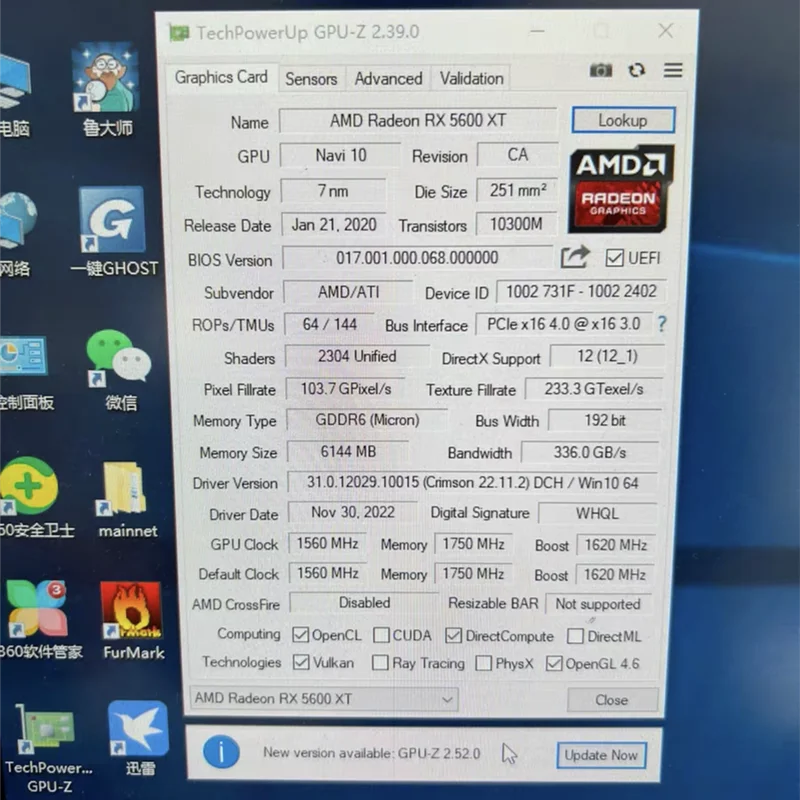Click the BIOS Version text field
800x800 pixels.
(417, 258)
